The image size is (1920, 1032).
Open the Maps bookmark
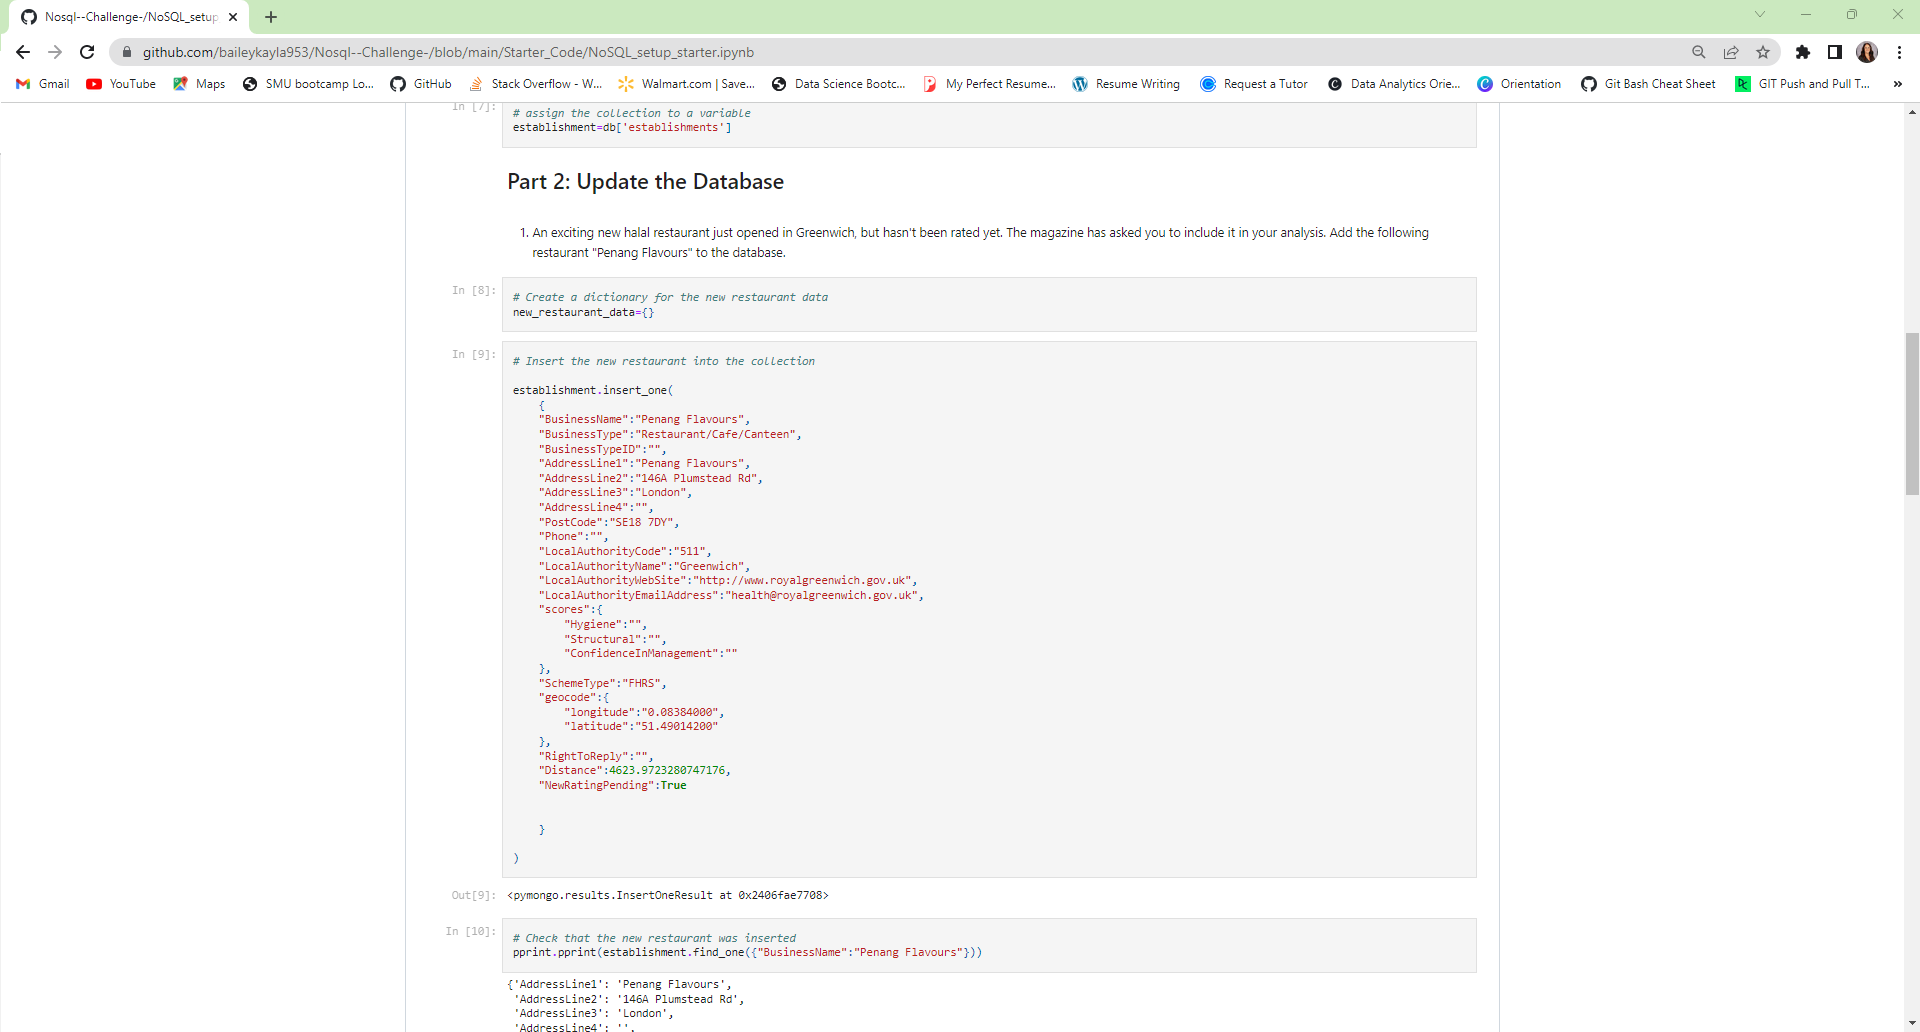coord(198,84)
